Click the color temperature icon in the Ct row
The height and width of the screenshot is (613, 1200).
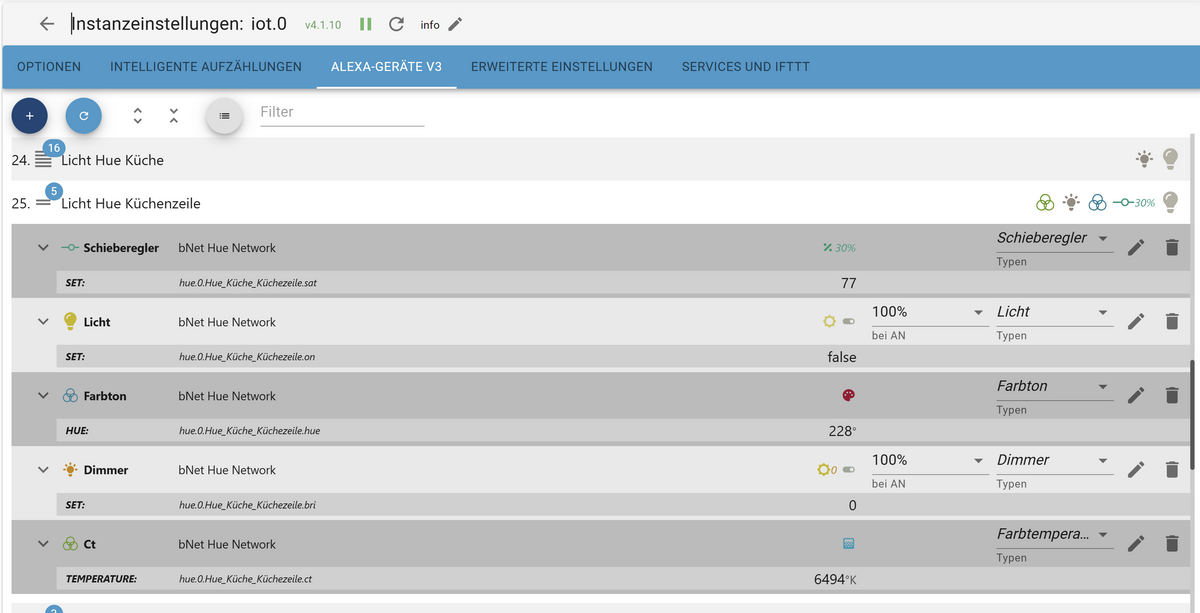(x=848, y=543)
